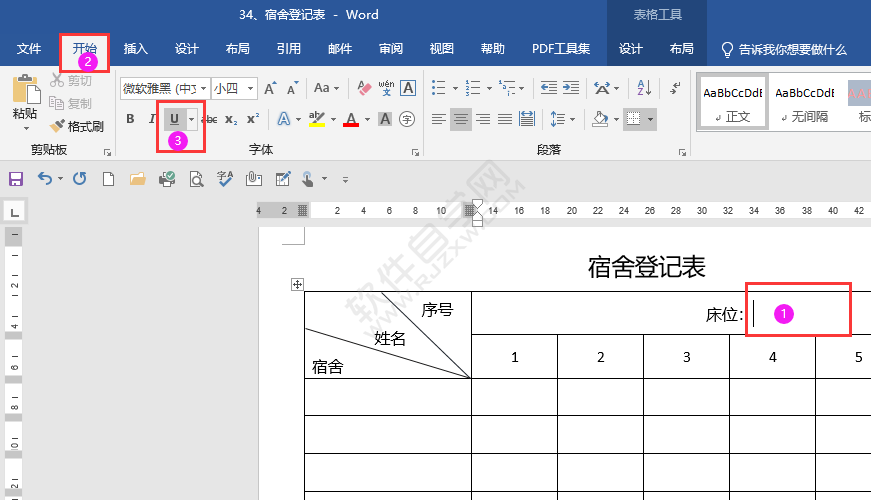The height and width of the screenshot is (500, 871).
Task: Click the ruler tab selector (L) box
Action: pos(14,212)
